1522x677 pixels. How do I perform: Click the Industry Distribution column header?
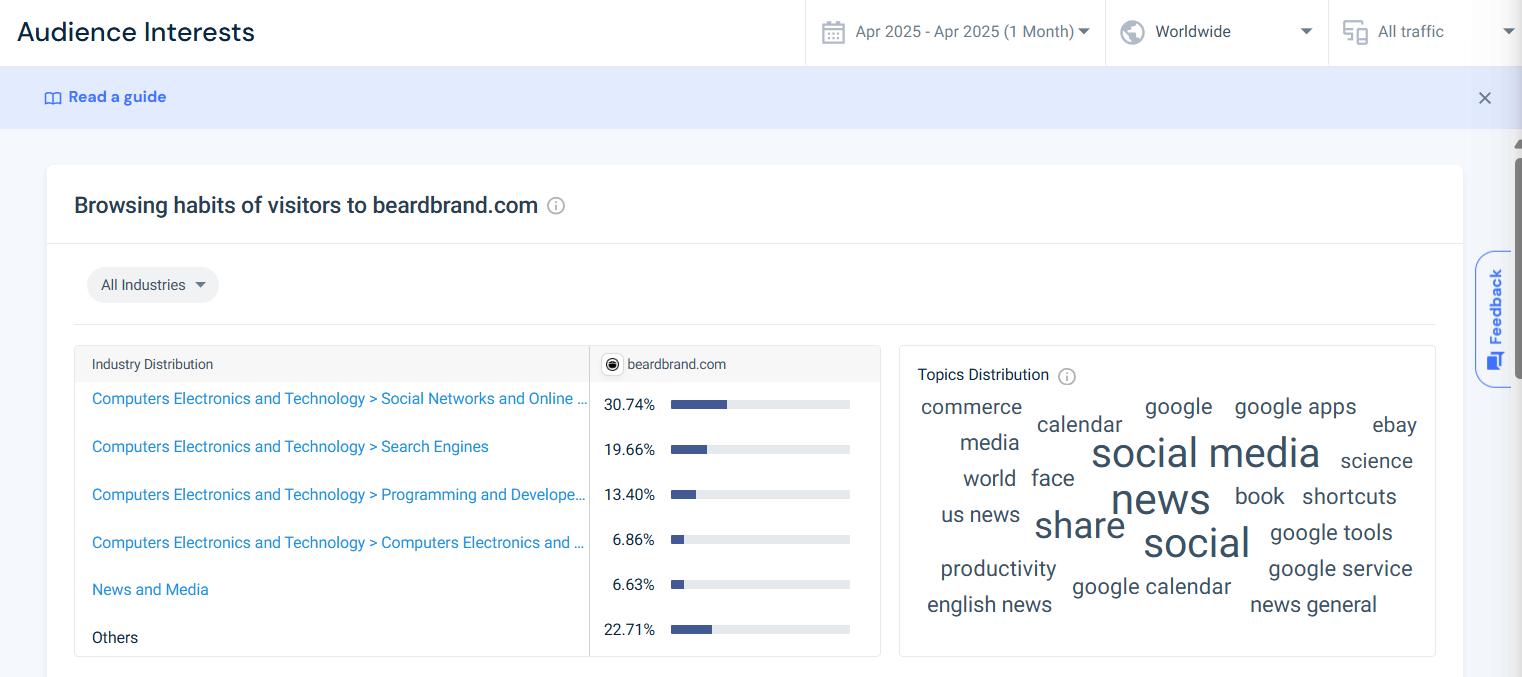152,364
